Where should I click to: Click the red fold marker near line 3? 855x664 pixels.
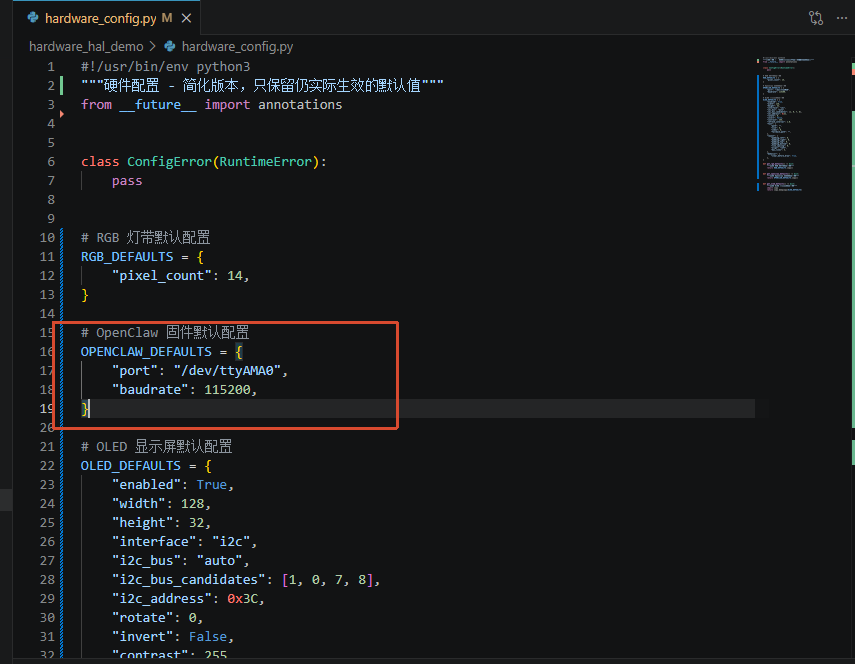[62, 114]
